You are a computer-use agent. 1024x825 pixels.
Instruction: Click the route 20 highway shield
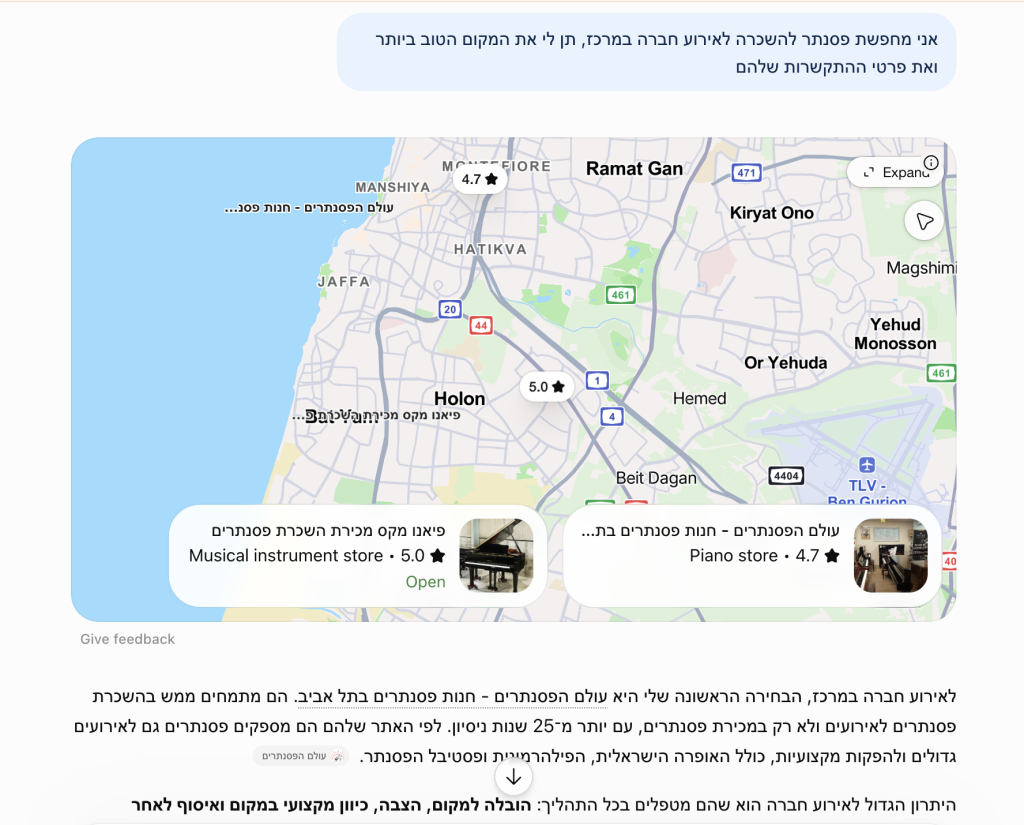click(x=450, y=309)
